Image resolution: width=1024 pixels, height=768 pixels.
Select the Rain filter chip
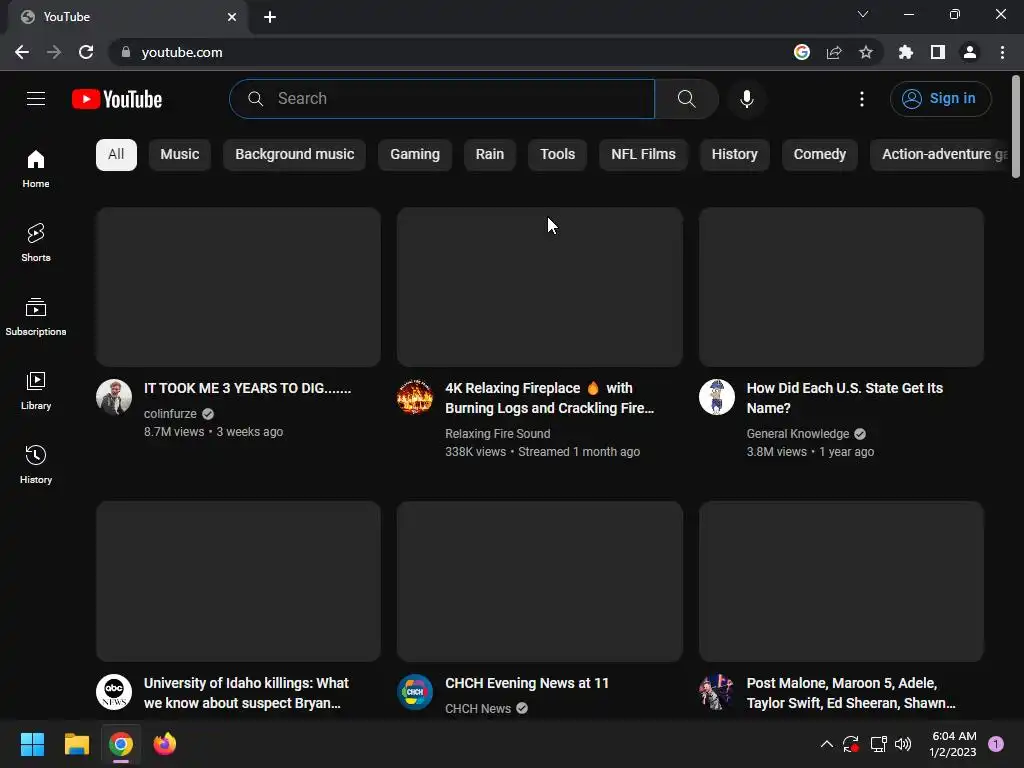490,155
